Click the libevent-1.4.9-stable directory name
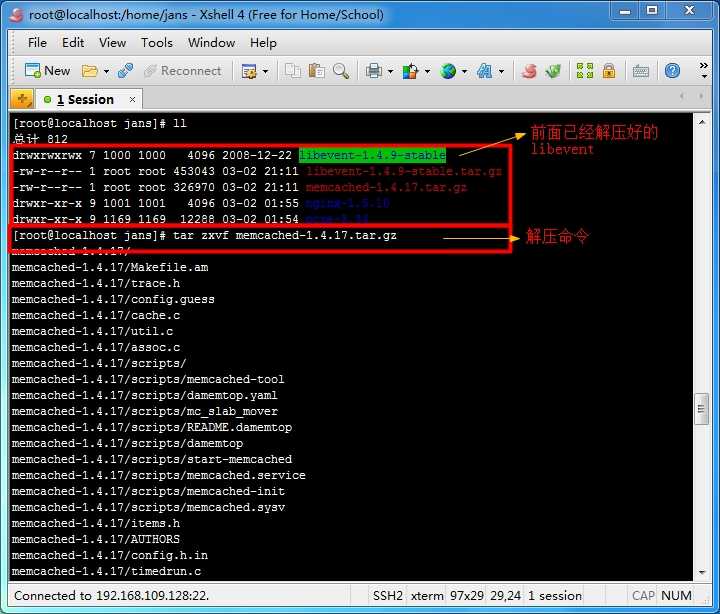The image size is (720, 614). click(x=372, y=155)
